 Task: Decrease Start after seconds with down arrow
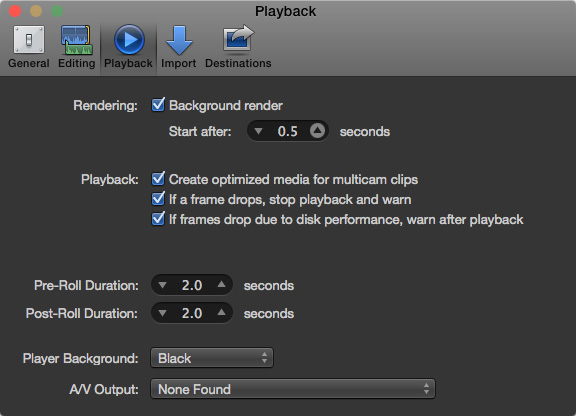258,131
